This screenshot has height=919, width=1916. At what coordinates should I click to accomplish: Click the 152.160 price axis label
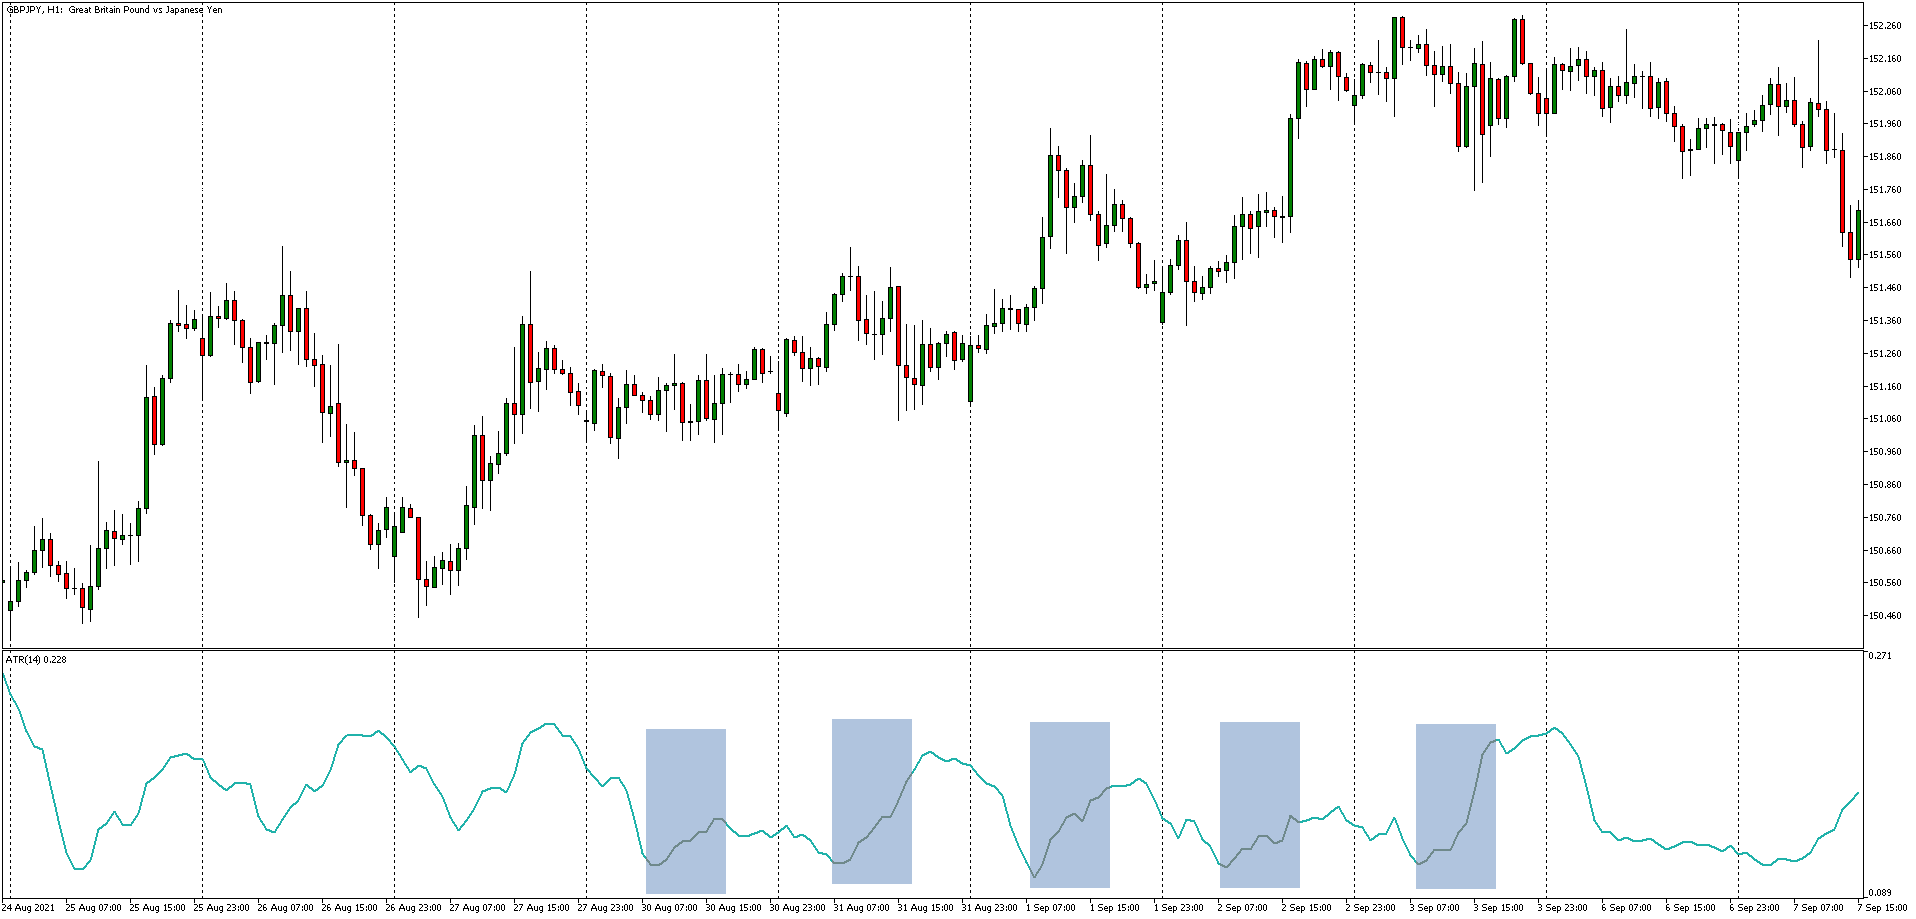[1884, 59]
